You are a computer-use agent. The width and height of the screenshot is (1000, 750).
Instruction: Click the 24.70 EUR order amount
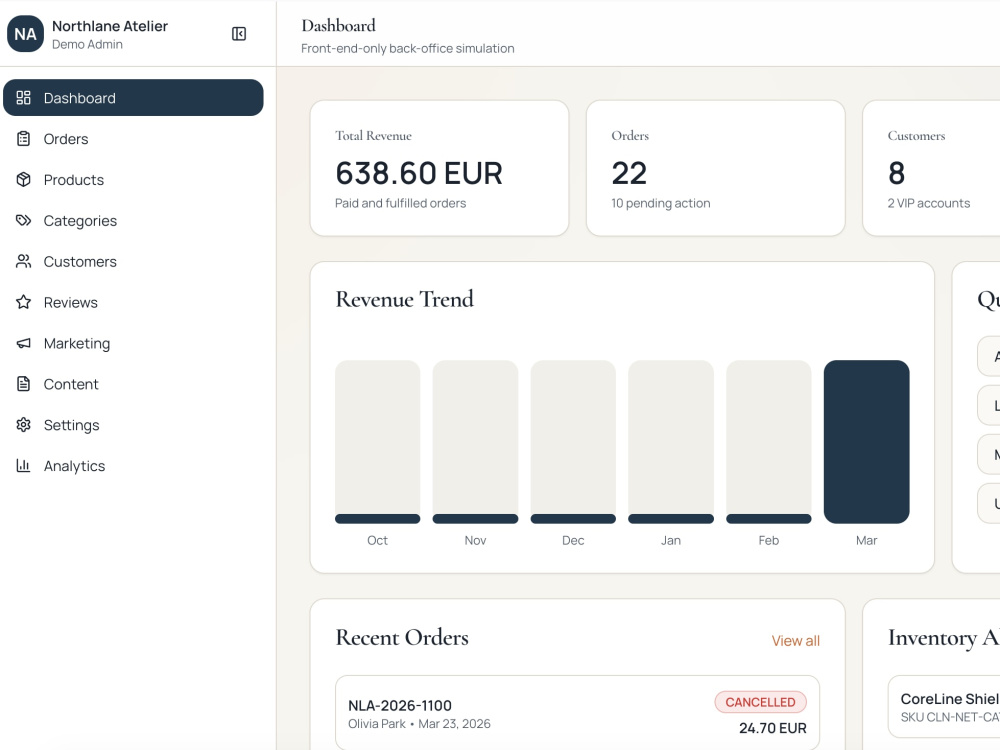click(x=772, y=728)
